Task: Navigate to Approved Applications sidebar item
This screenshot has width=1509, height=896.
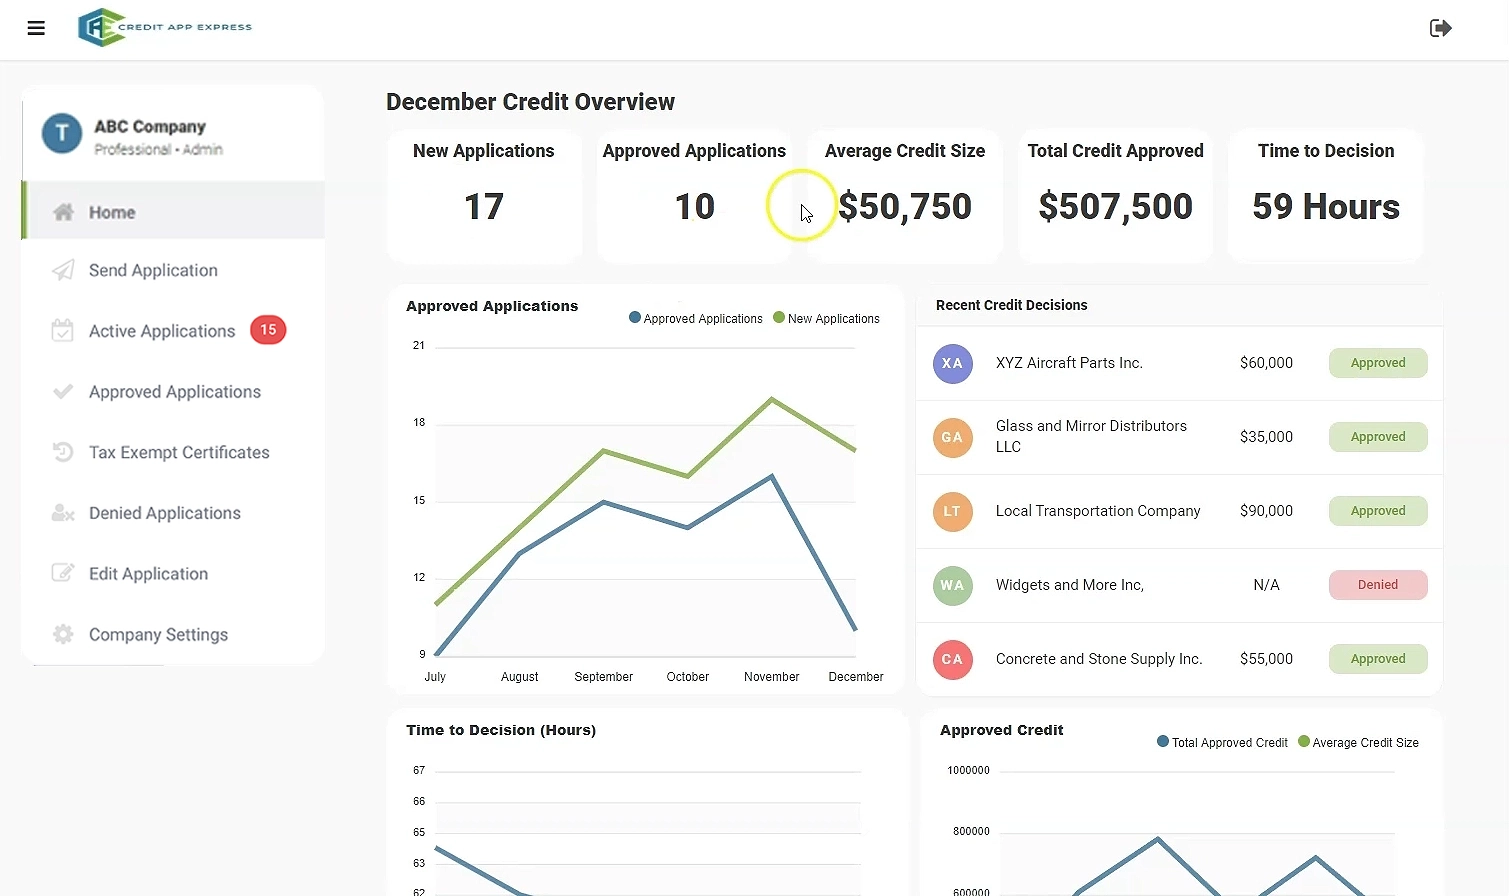Action: pos(175,392)
